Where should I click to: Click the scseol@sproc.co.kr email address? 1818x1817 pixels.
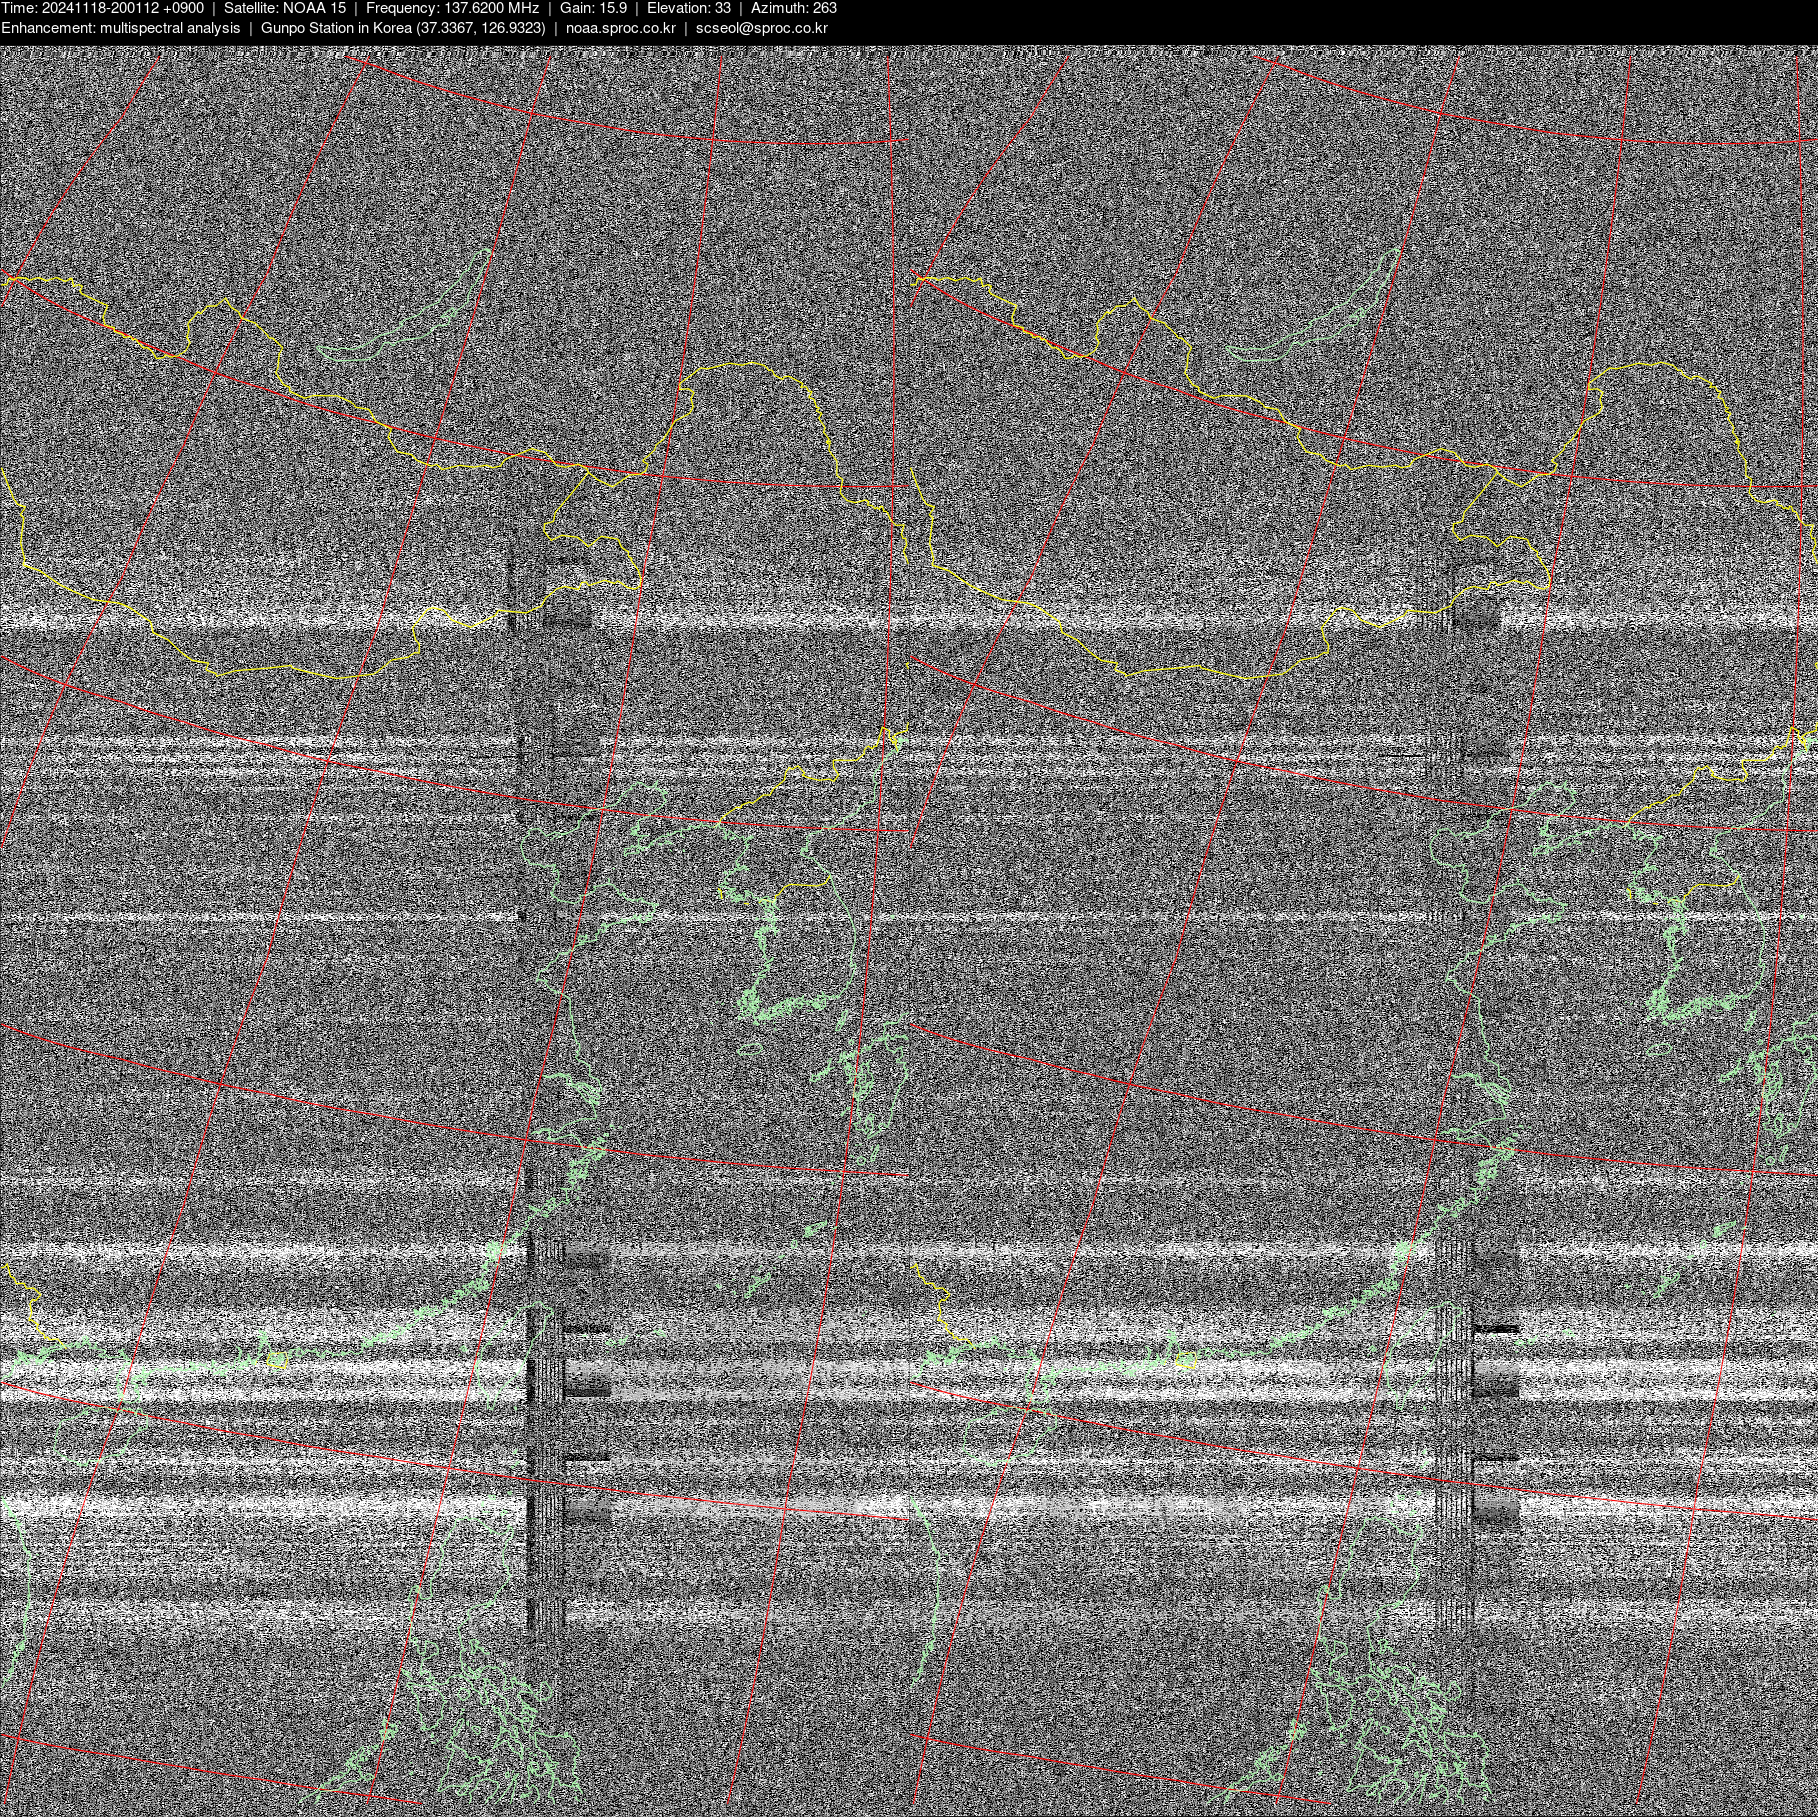(x=761, y=28)
